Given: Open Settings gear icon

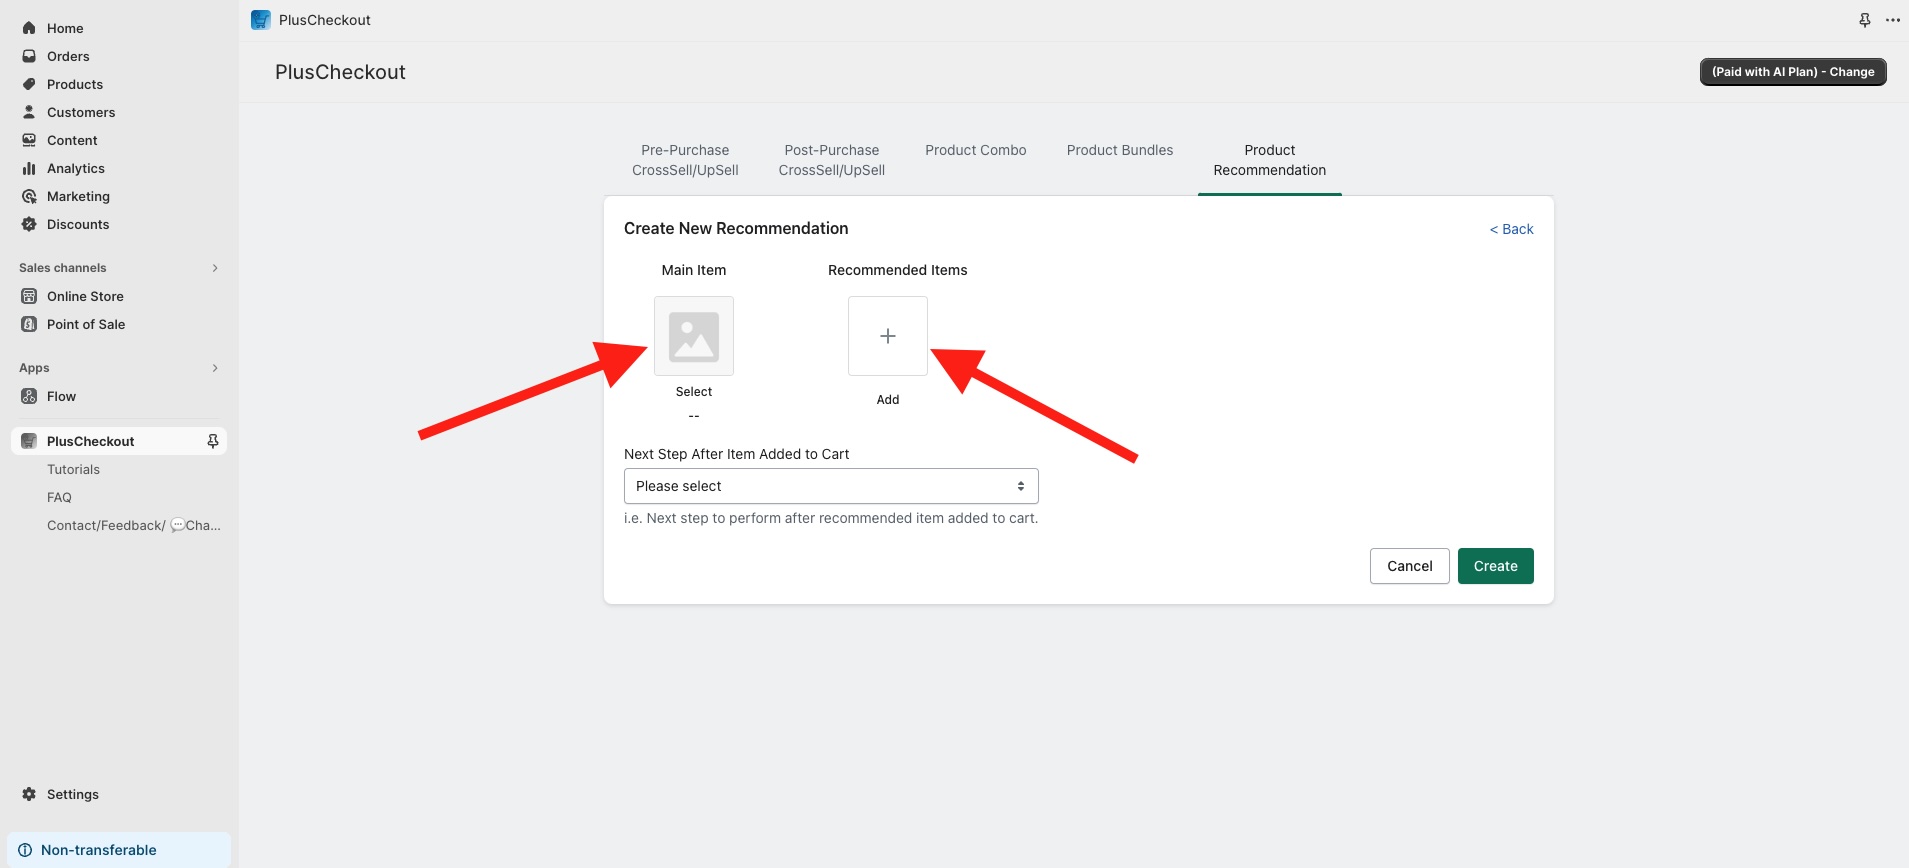Looking at the screenshot, I should tap(29, 794).
